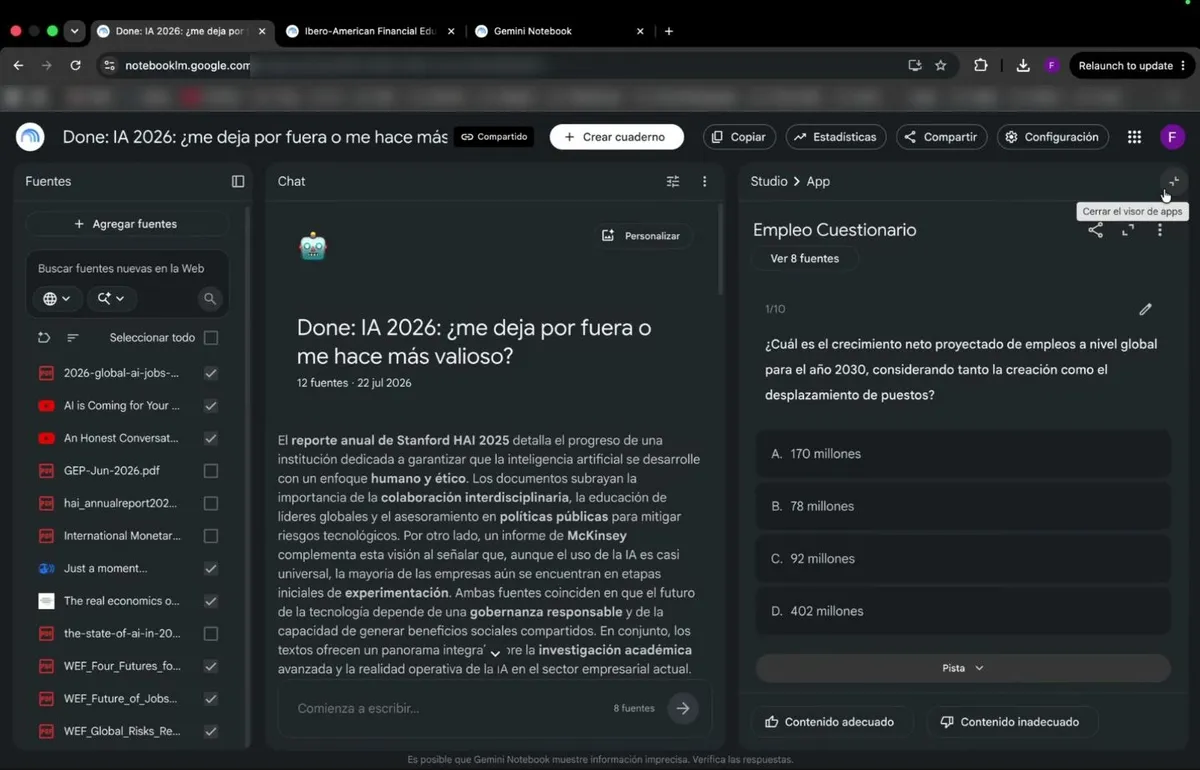Switch to Ibero-American Financial Edu tab
The image size is (1200, 770).
click(x=370, y=31)
